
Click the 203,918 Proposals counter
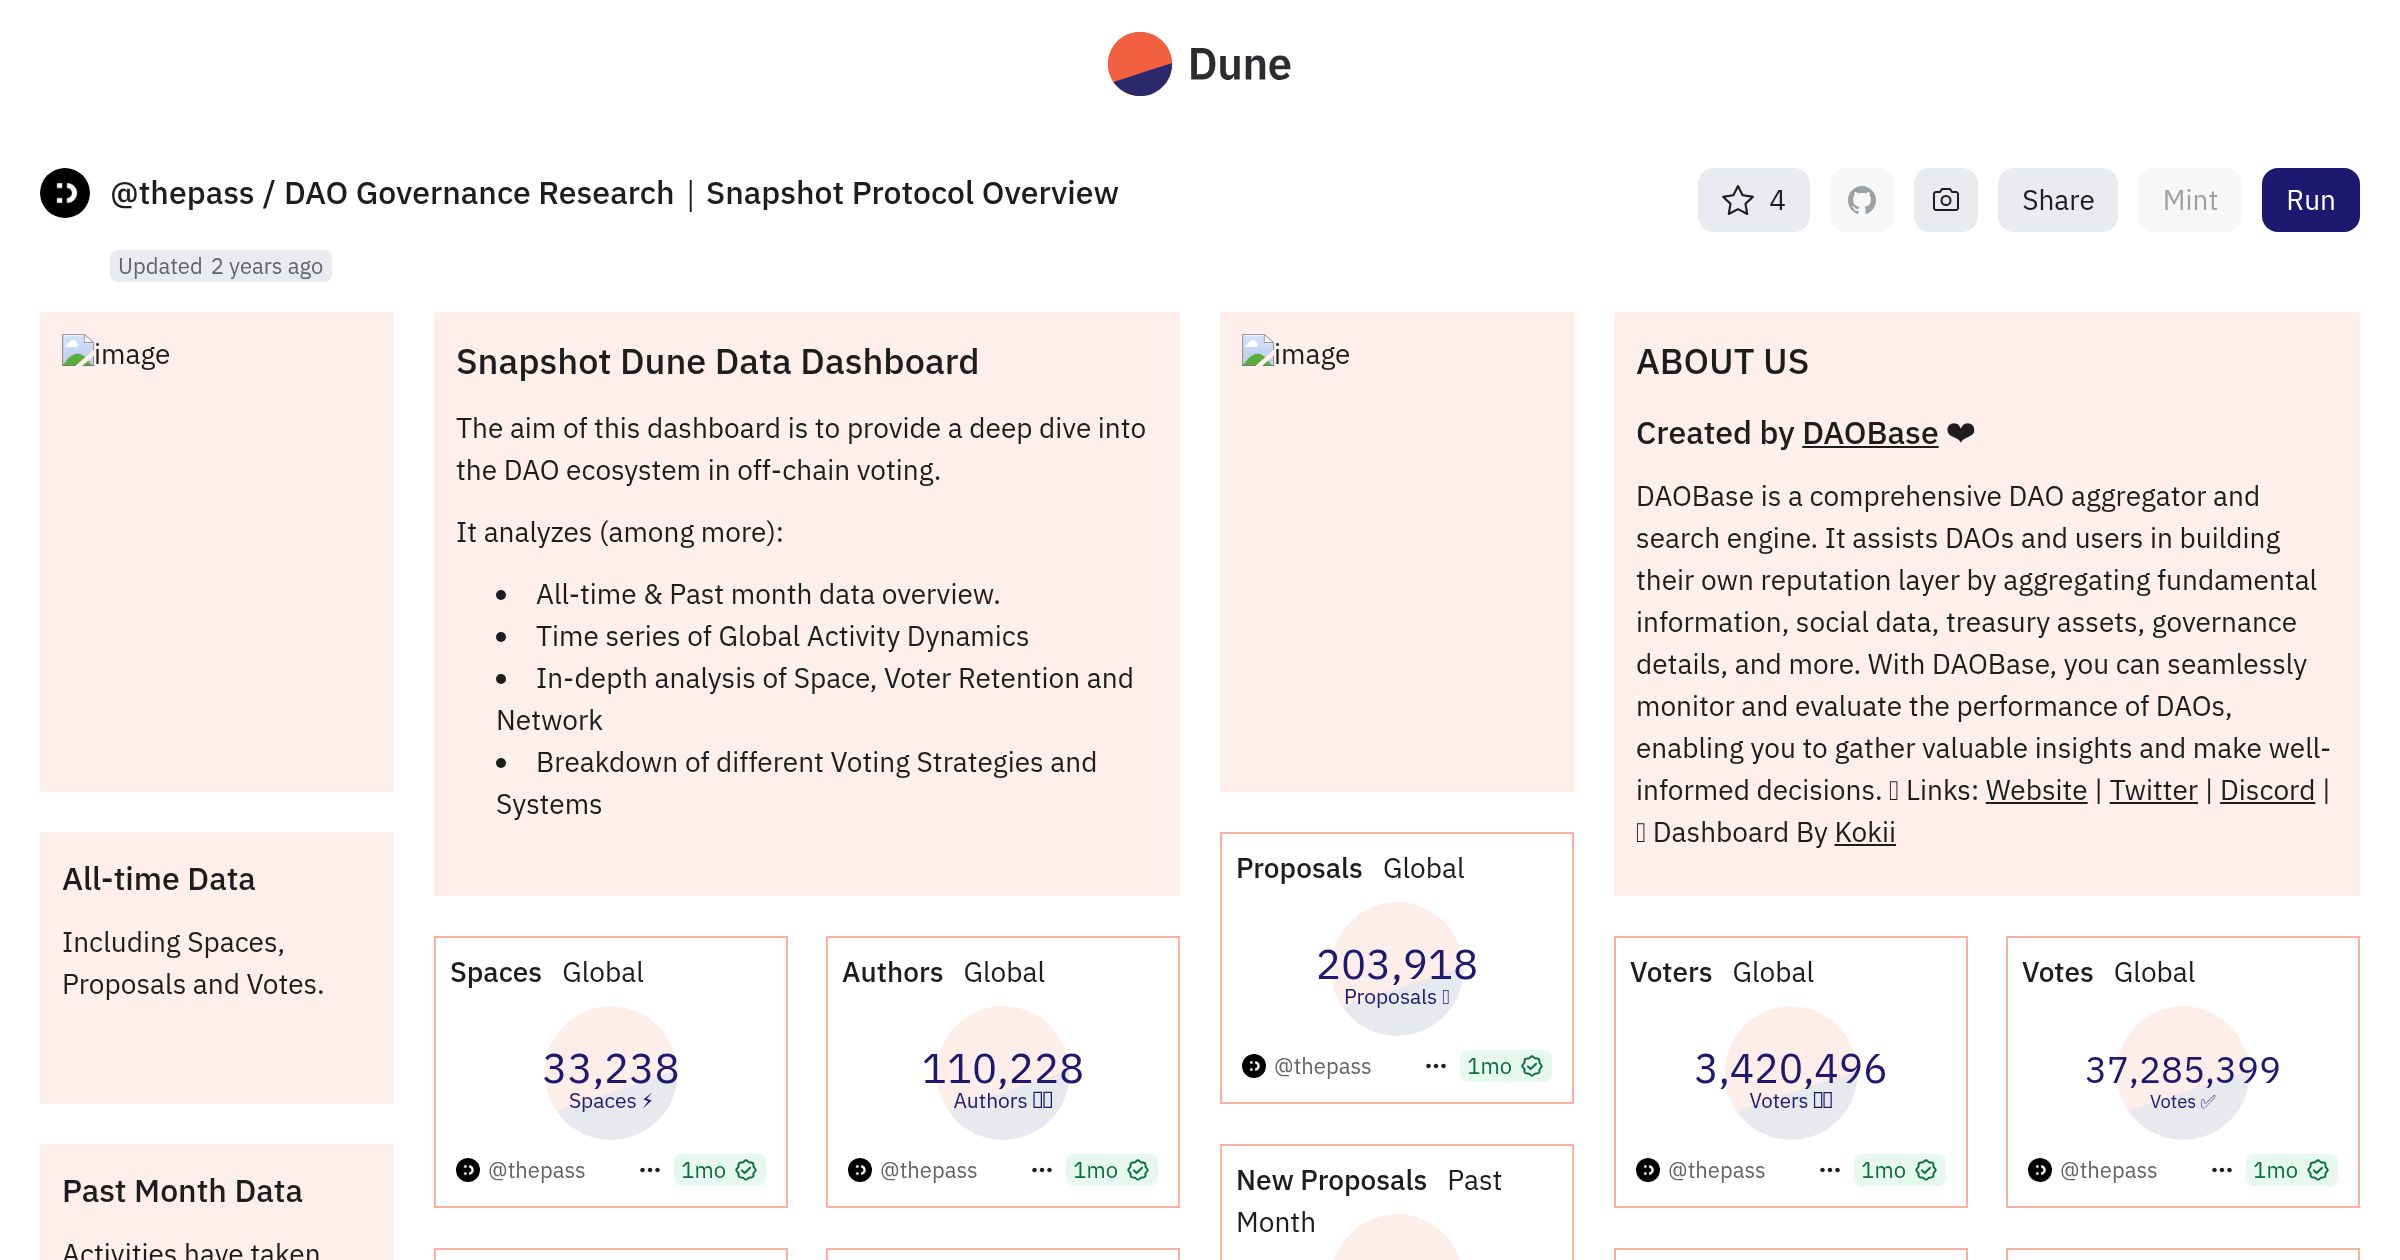(1396, 966)
